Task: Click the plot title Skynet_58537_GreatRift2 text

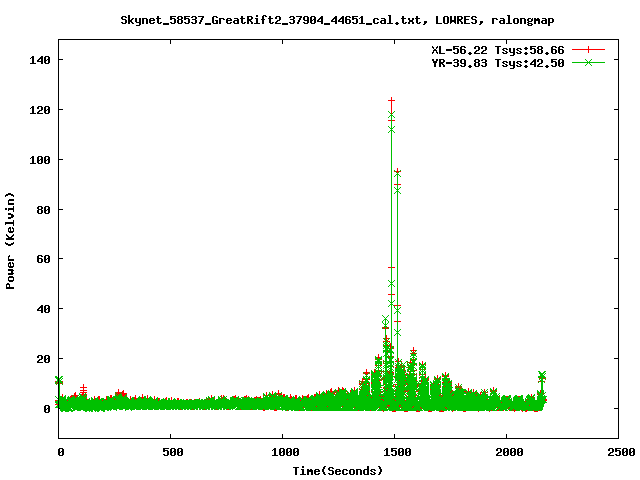Action: point(337,20)
